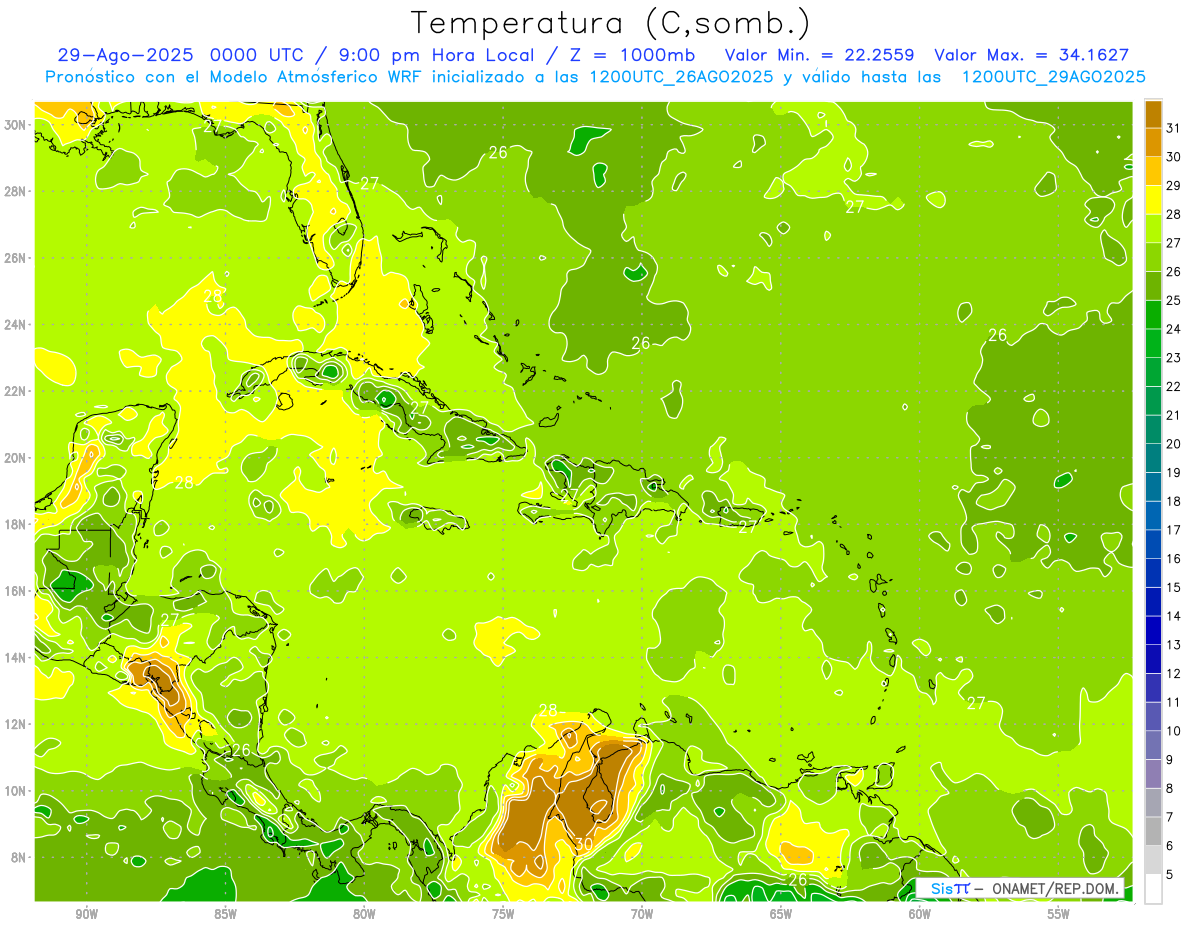The height and width of the screenshot is (927, 1200).
Task: Click legend swatch between 30 and 31
Action: point(1153,142)
